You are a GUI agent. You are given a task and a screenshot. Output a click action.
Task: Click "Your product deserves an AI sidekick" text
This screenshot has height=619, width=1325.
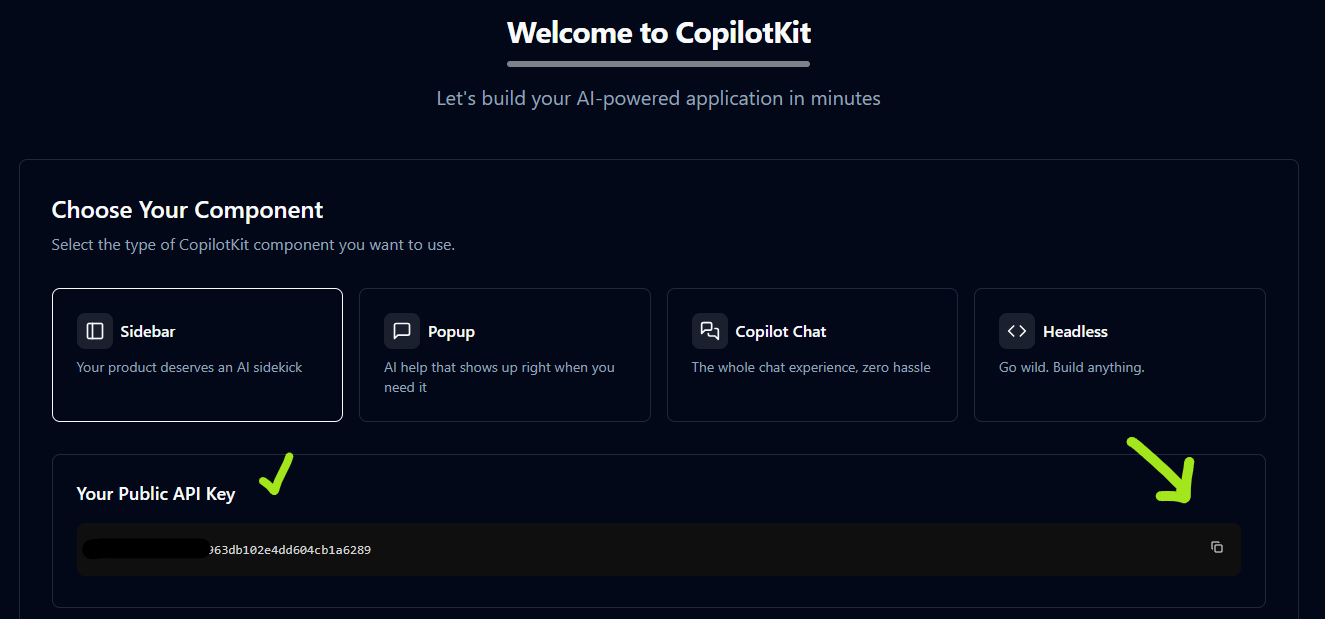coord(190,367)
